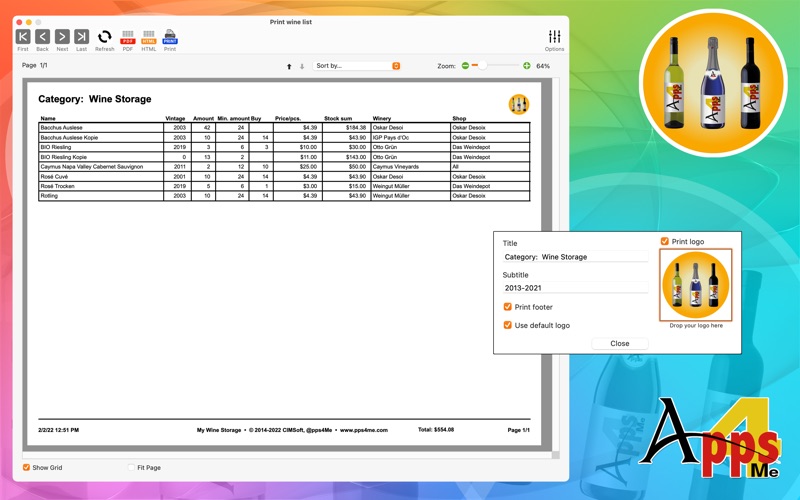This screenshot has width=800, height=500.
Task: Print the wine list
Action: pos(170,37)
